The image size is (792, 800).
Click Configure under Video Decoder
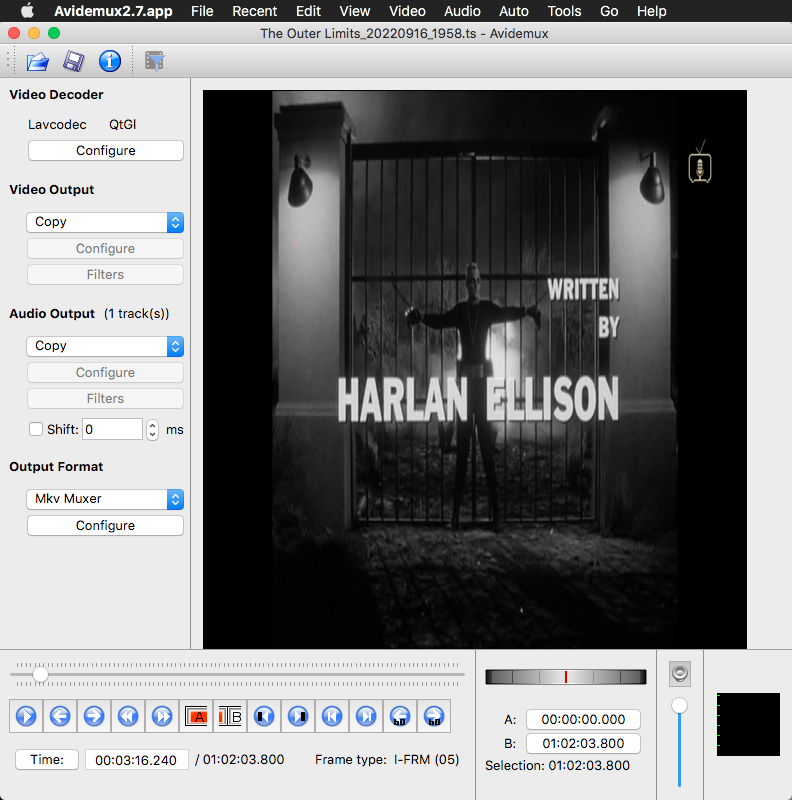(x=105, y=151)
